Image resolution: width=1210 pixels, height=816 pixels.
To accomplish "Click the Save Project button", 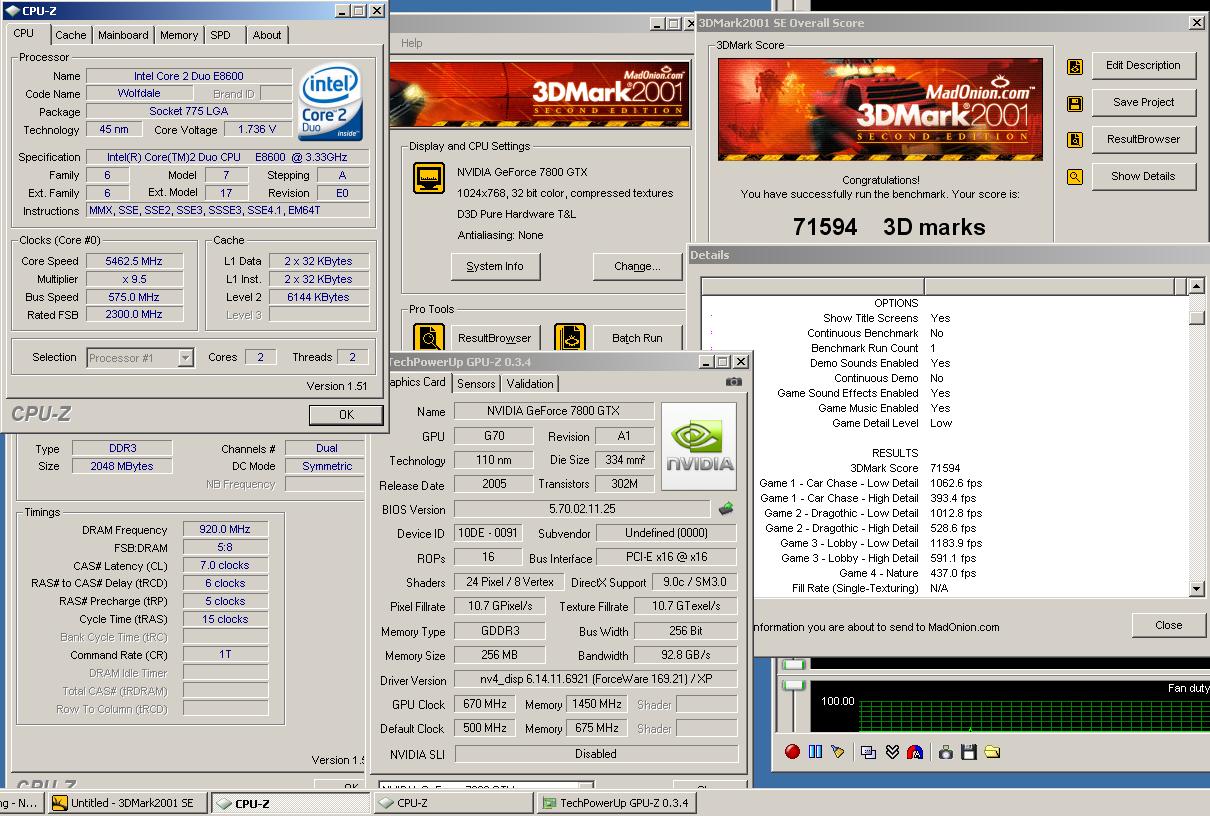I will pos(1143,103).
